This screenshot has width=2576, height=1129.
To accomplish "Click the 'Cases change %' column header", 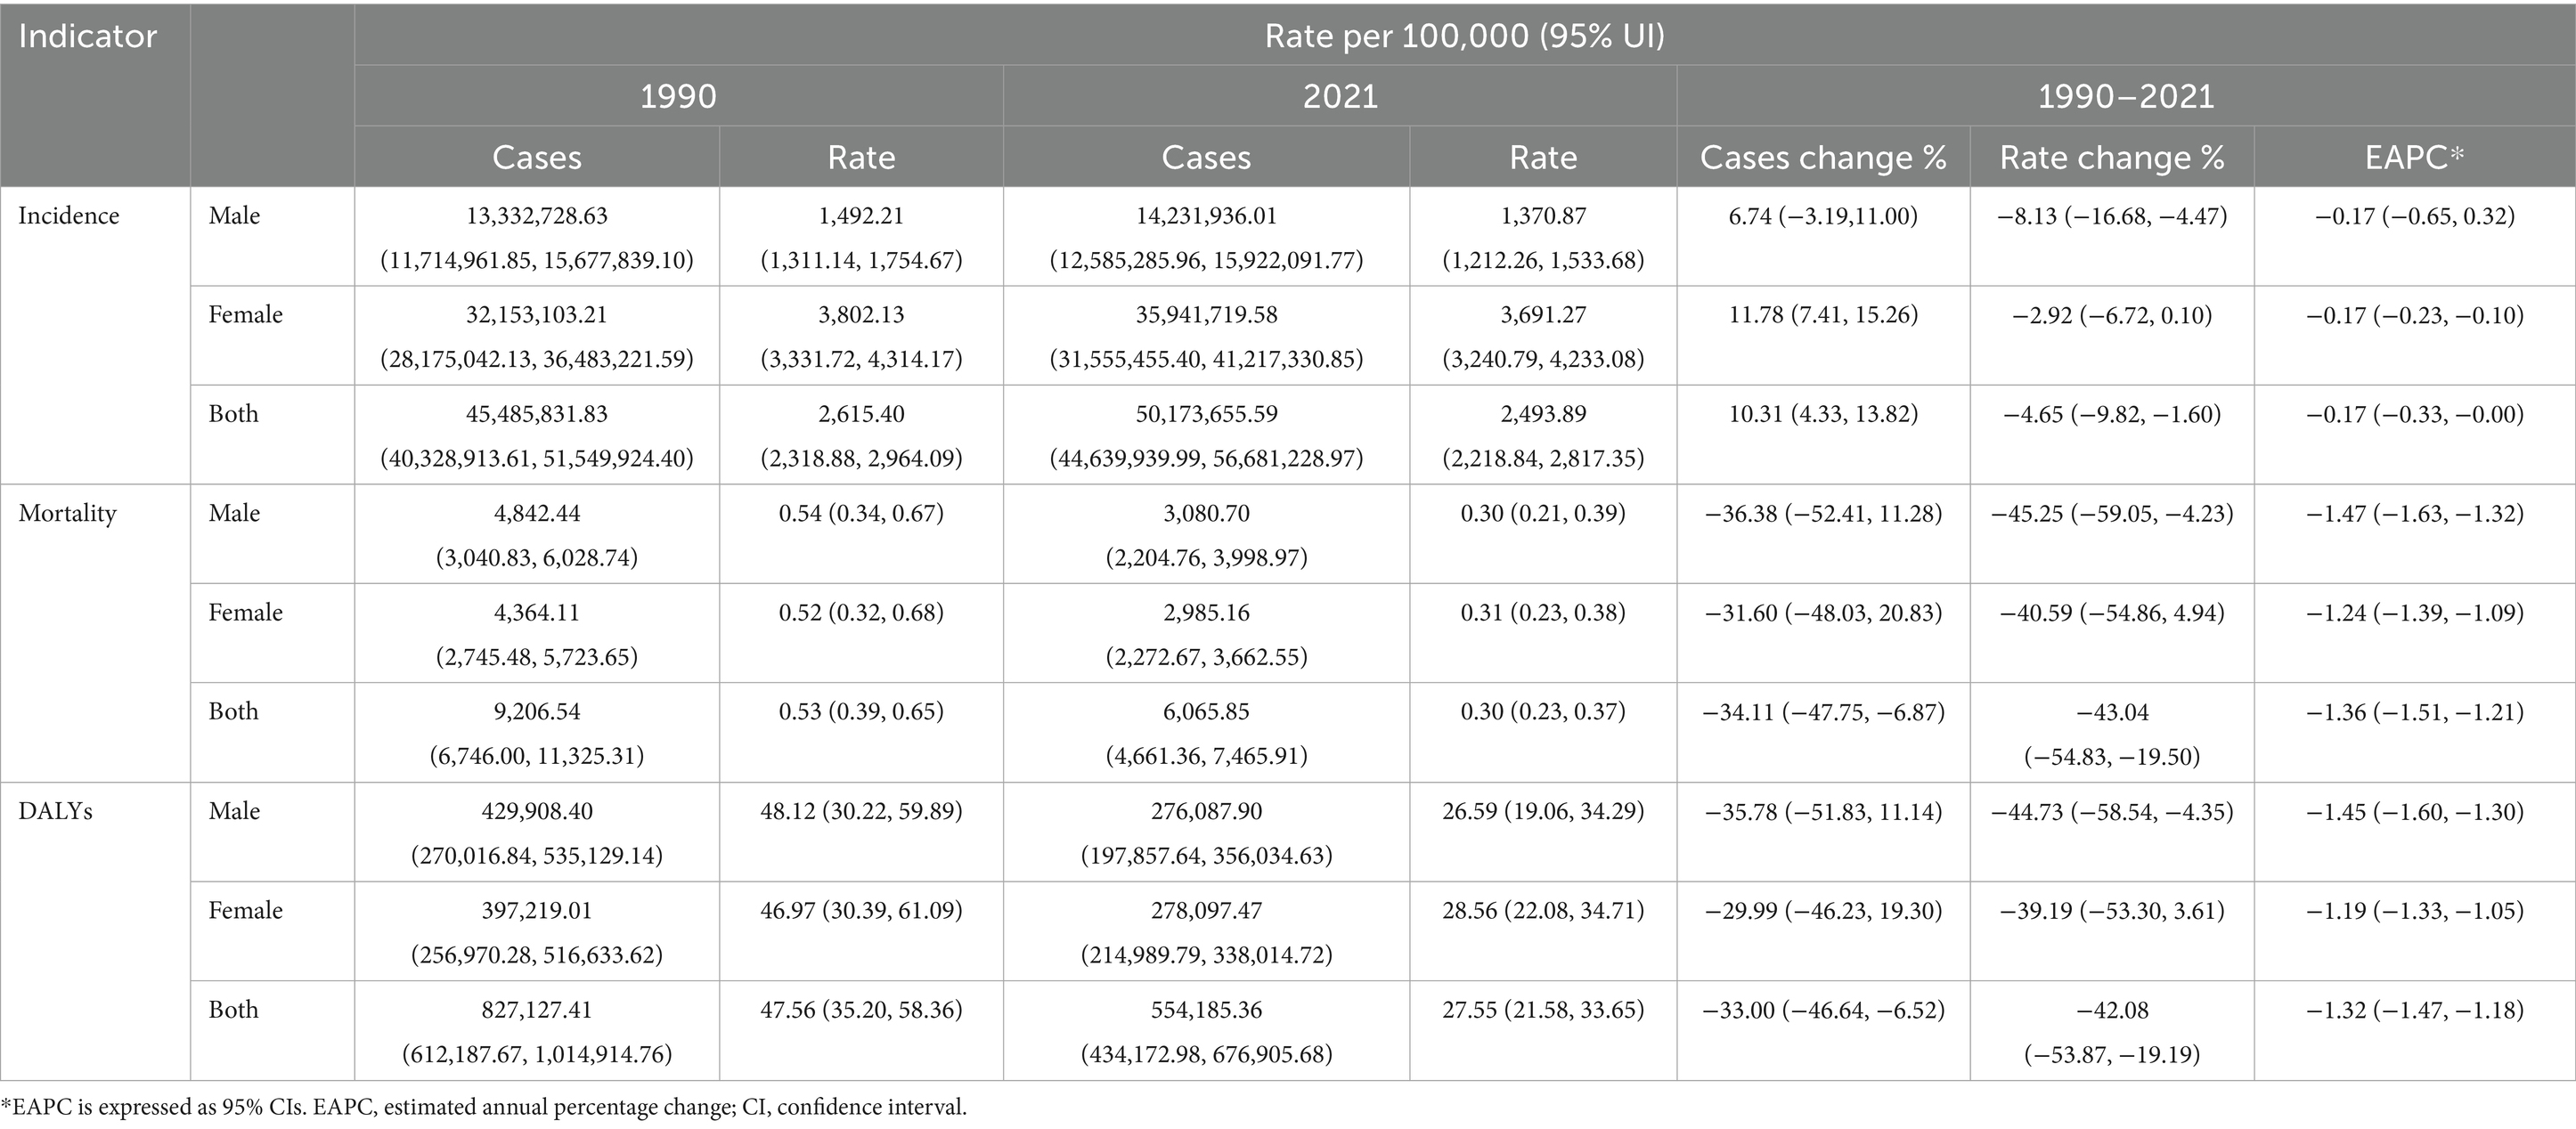I will tap(1823, 157).
